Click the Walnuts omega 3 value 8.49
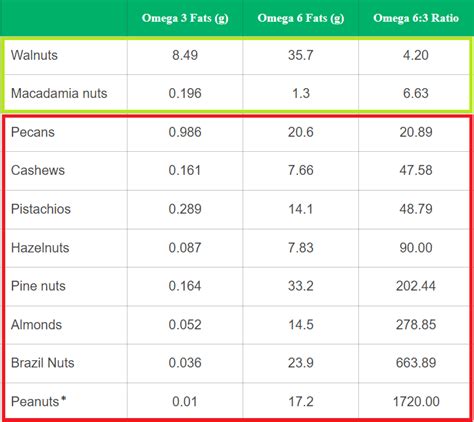The image size is (474, 422). (185, 55)
